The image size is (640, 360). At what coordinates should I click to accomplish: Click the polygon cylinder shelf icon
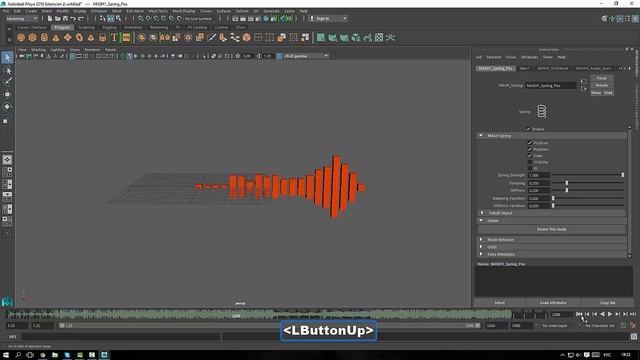pyautogui.click(x=44, y=38)
